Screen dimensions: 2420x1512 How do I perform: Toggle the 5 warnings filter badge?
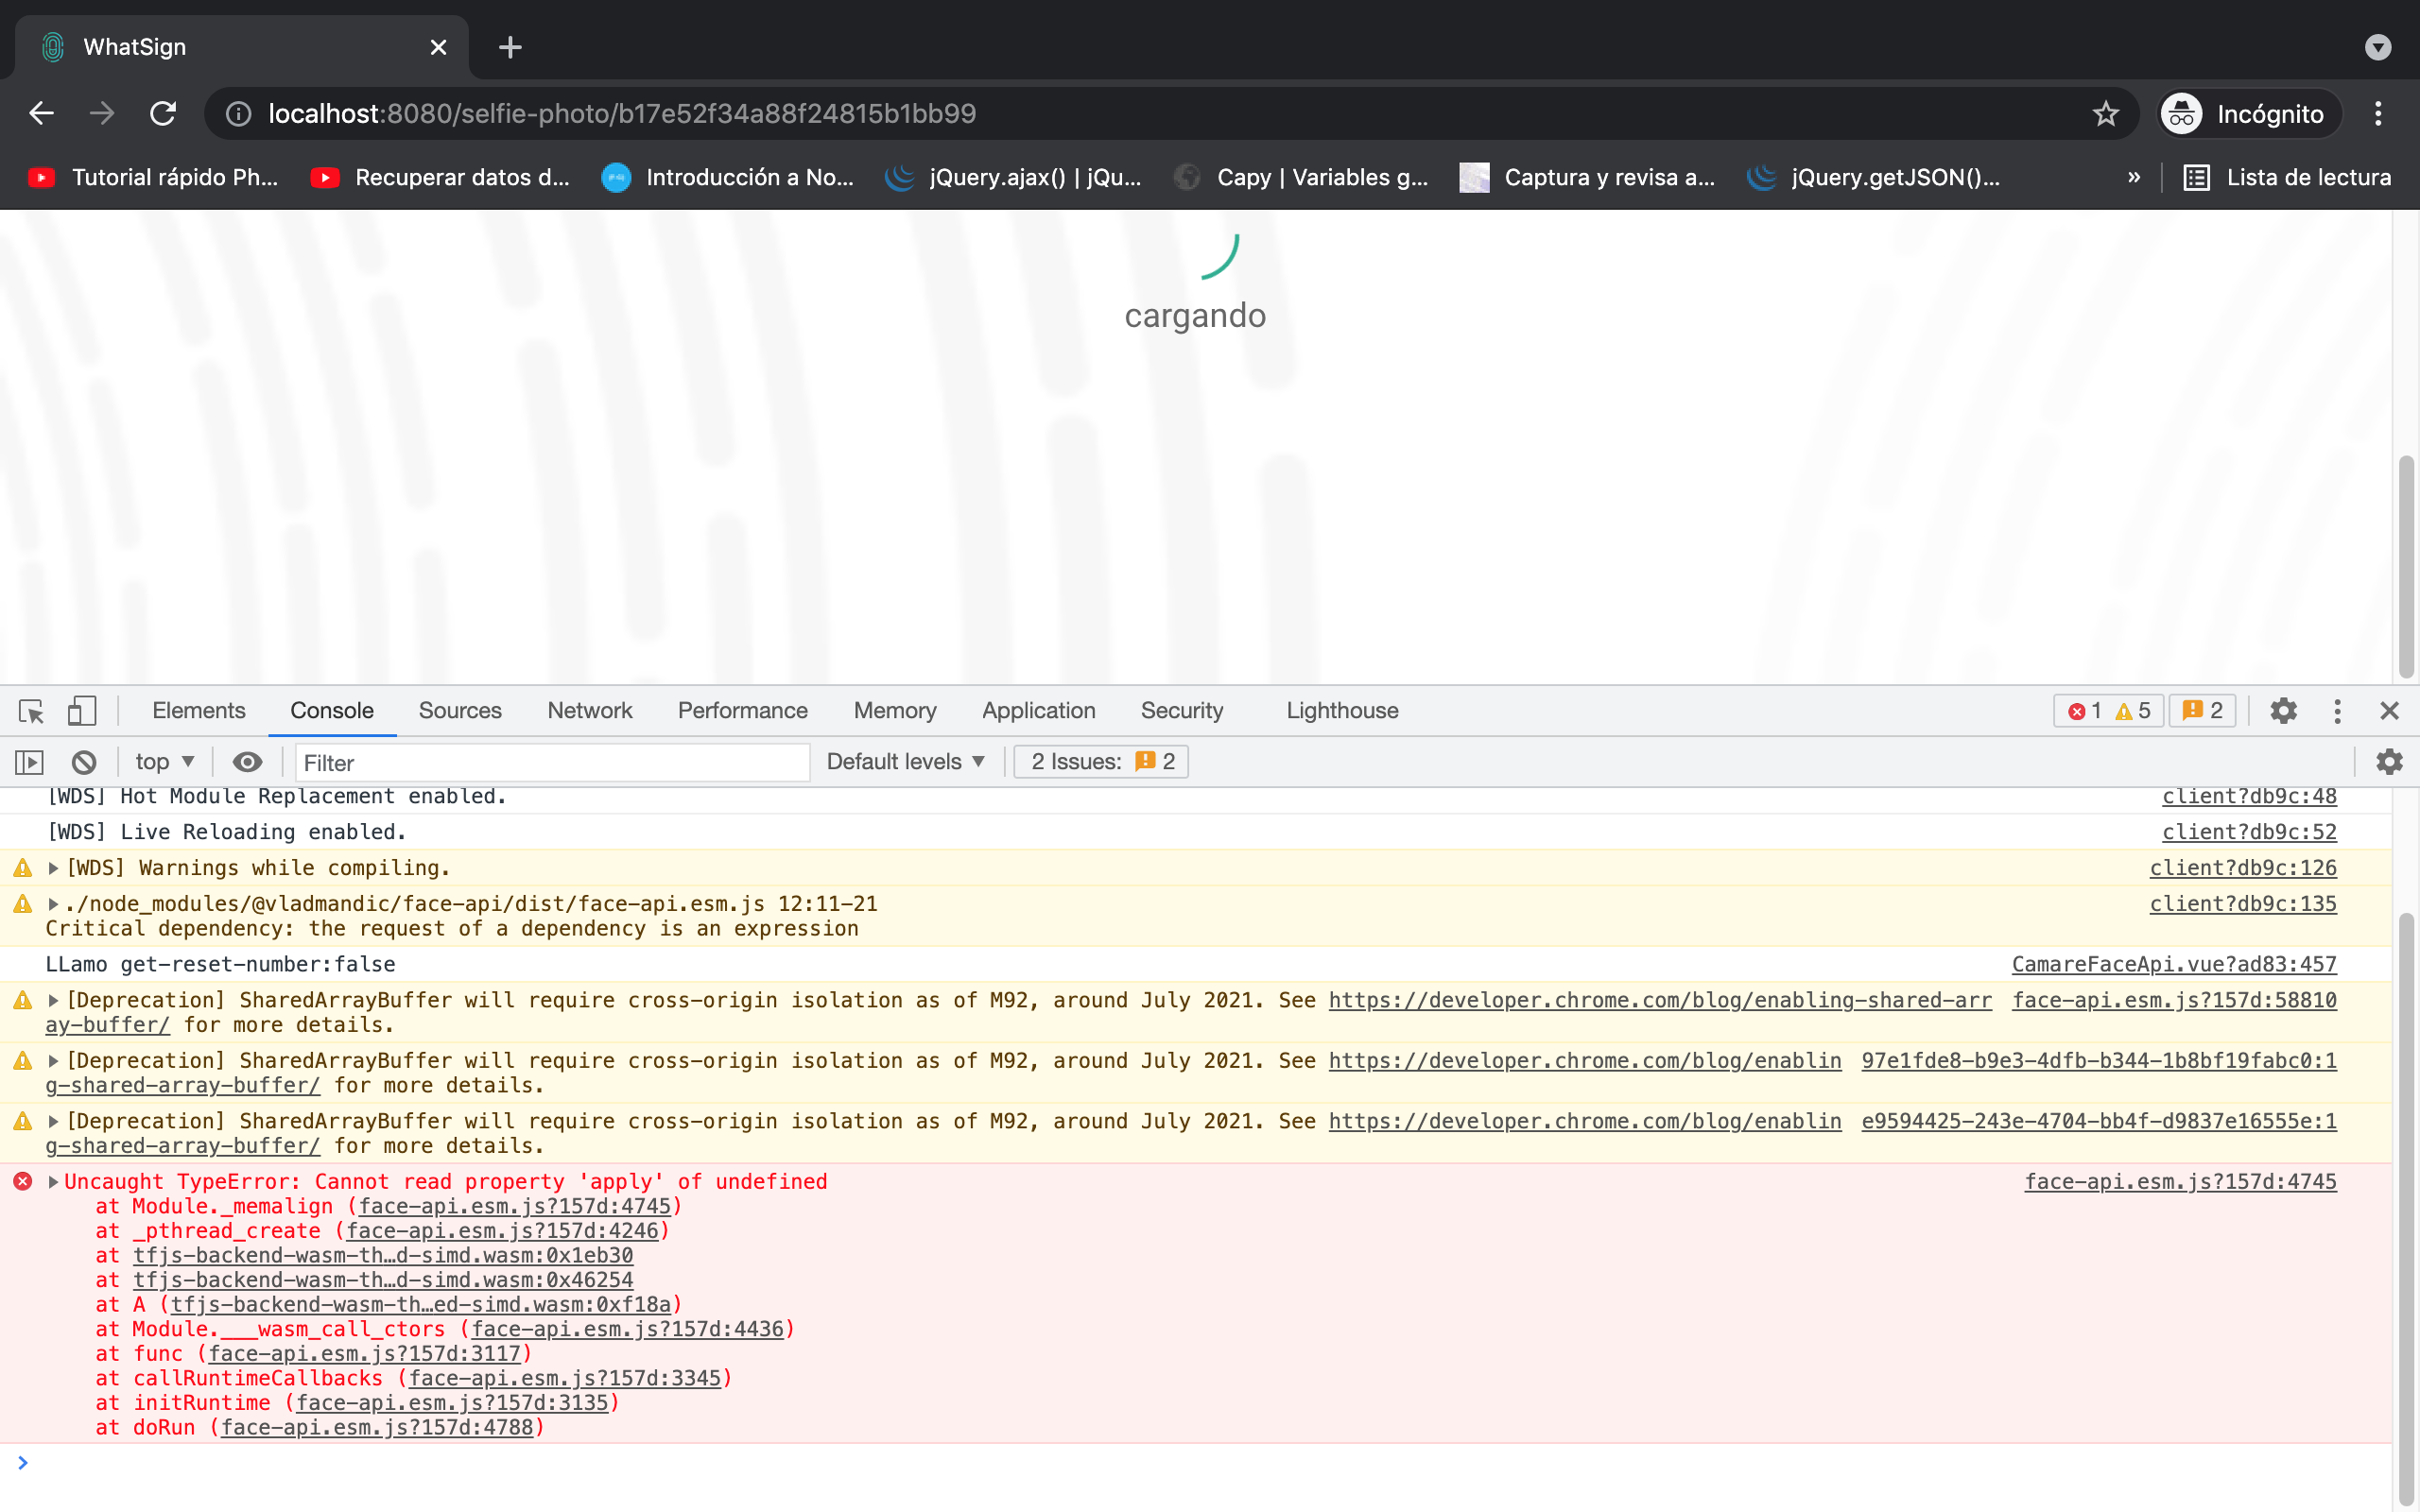(x=2135, y=710)
